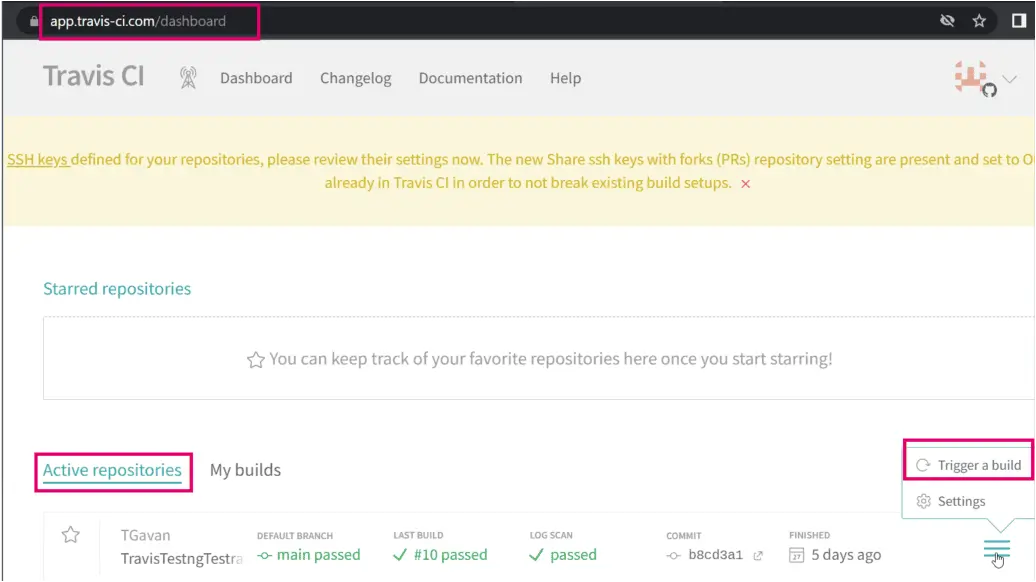Open the Changelog navigation link
This screenshot has height=582, width=1036.
pyautogui.click(x=355, y=78)
